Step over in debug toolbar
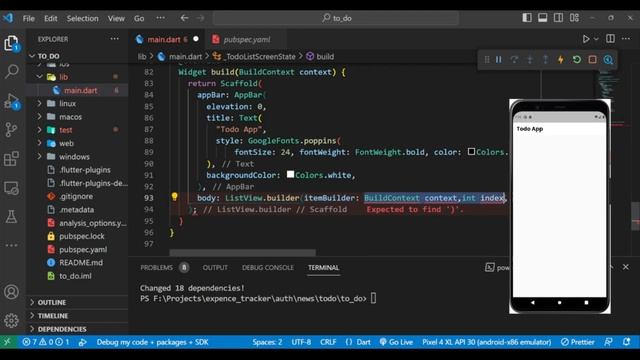Screen dimensions: 640x360 (x=514, y=60)
